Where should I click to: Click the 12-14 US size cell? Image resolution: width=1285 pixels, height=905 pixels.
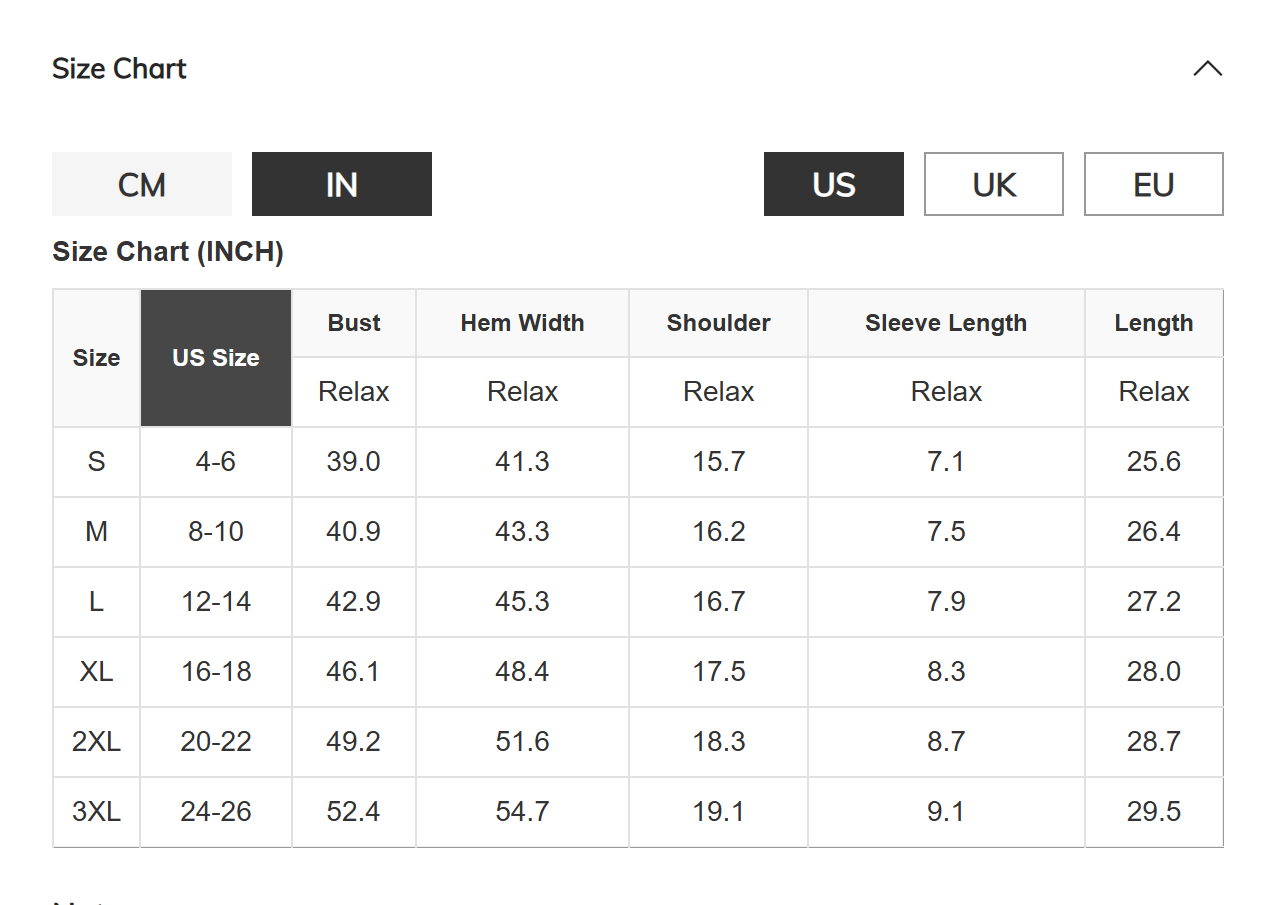216,602
